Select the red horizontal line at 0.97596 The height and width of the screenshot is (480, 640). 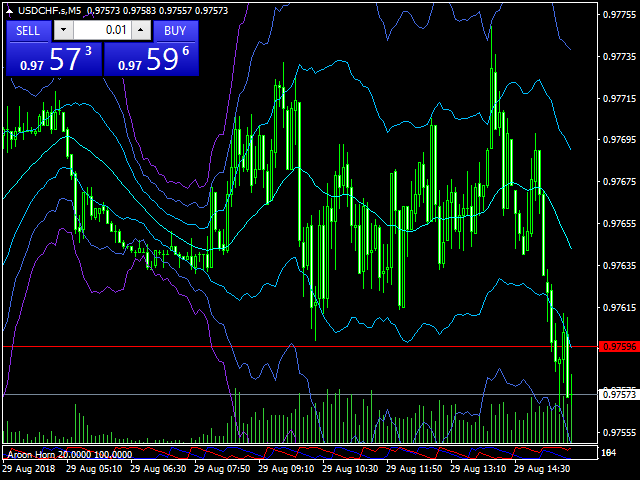click(300, 347)
